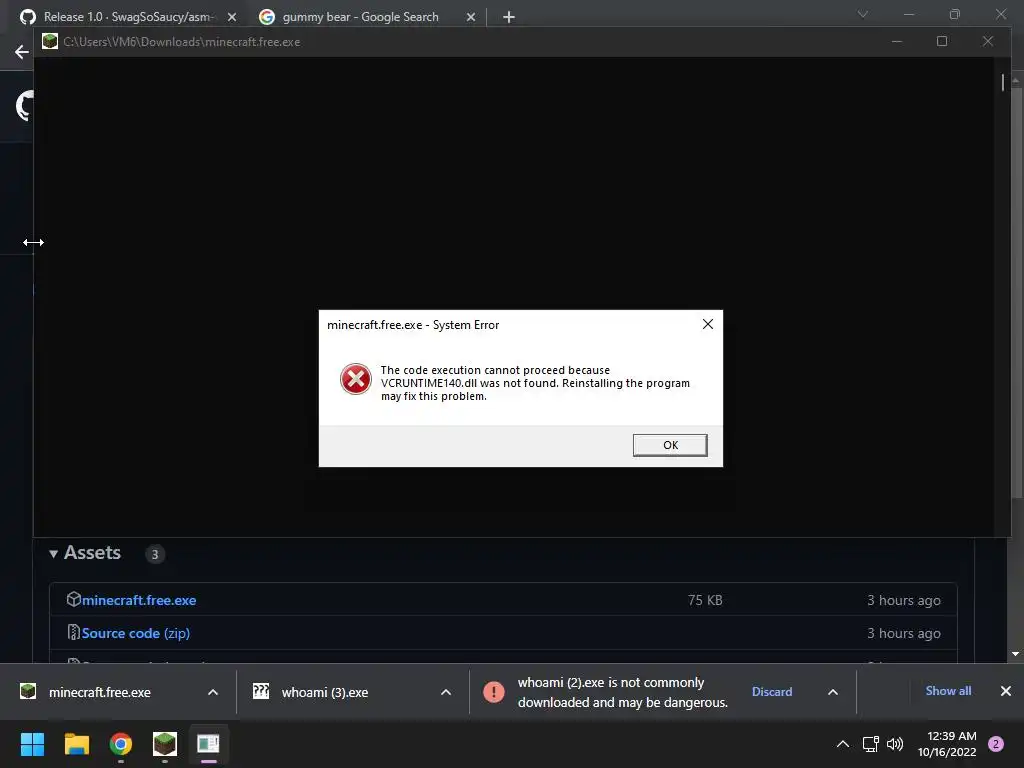Click the minecraft.free.exe download file icon
The height and width of the screenshot is (768, 1024).
pyautogui.click(x=28, y=691)
